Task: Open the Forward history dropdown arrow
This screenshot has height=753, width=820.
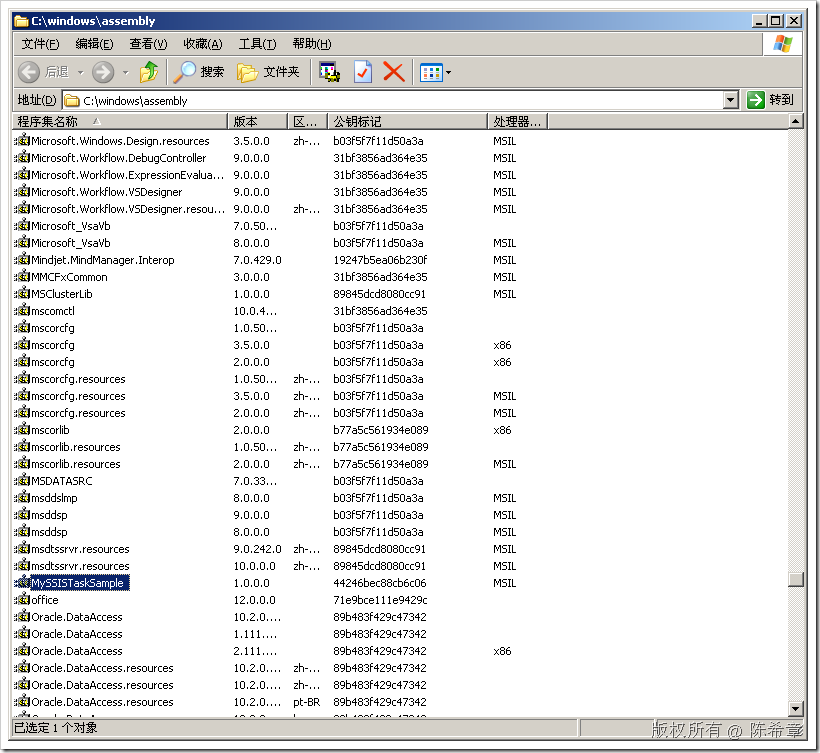Action: pyautogui.click(x=126, y=73)
